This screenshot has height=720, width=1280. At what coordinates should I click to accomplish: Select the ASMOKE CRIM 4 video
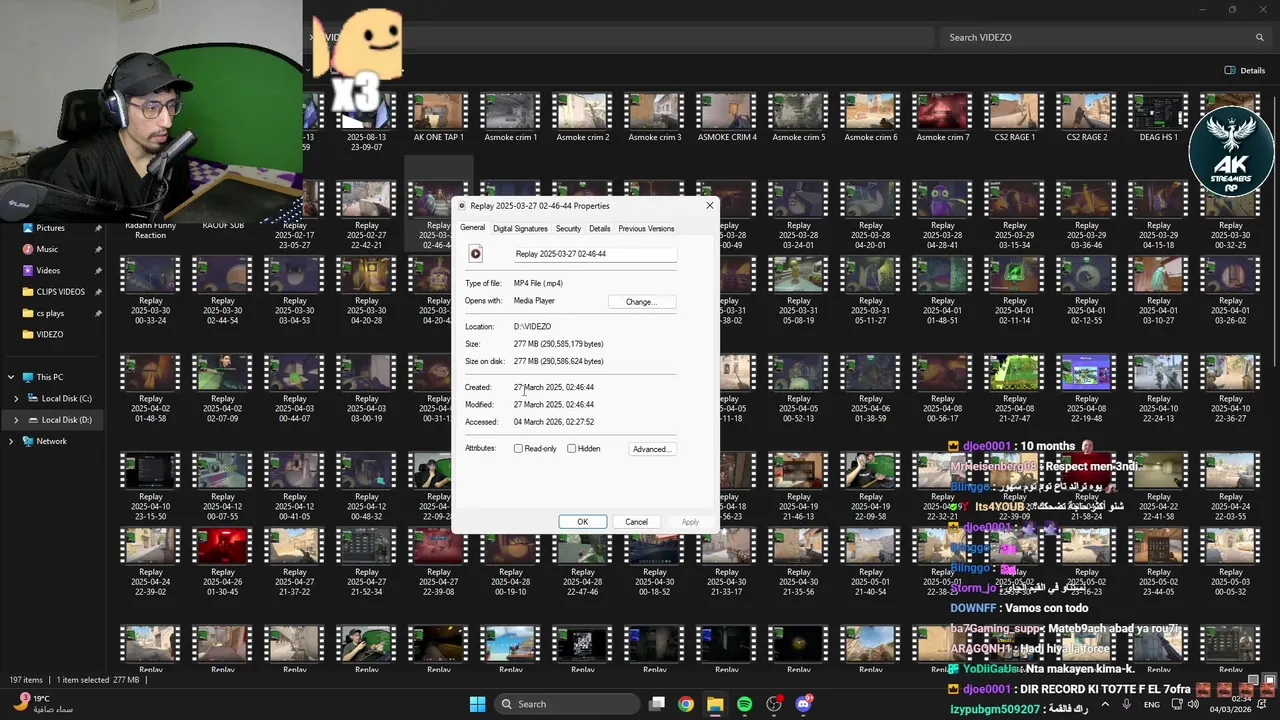coord(727,118)
